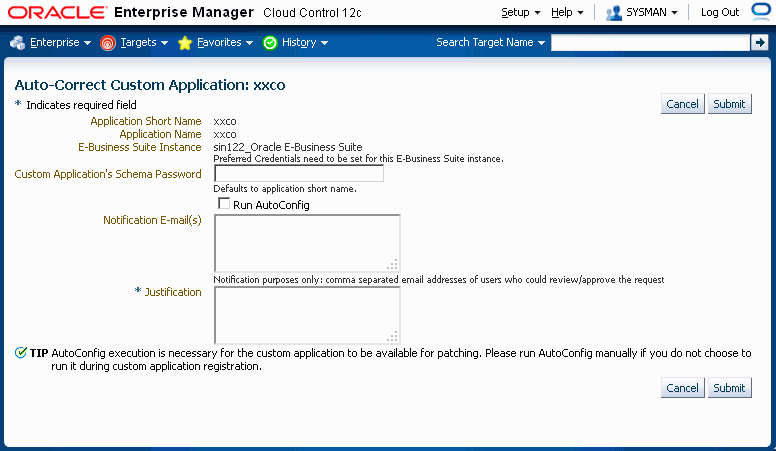Click the bottom Cancel button
This screenshot has height=451, width=776.
tap(682, 388)
